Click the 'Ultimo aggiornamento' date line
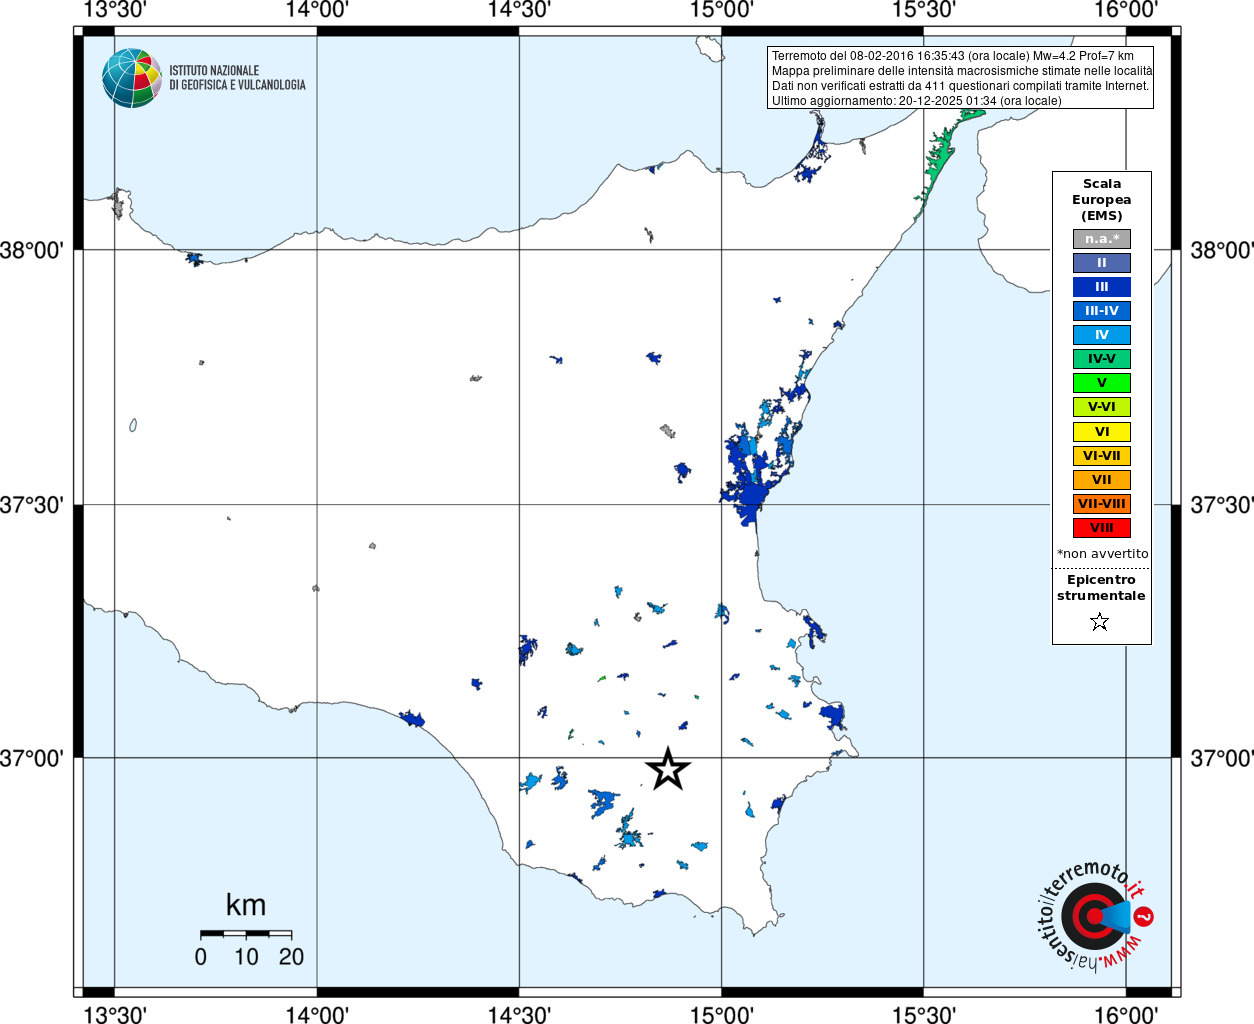Screen dimensions: 1254x1024 pyautogui.click(x=916, y=101)
